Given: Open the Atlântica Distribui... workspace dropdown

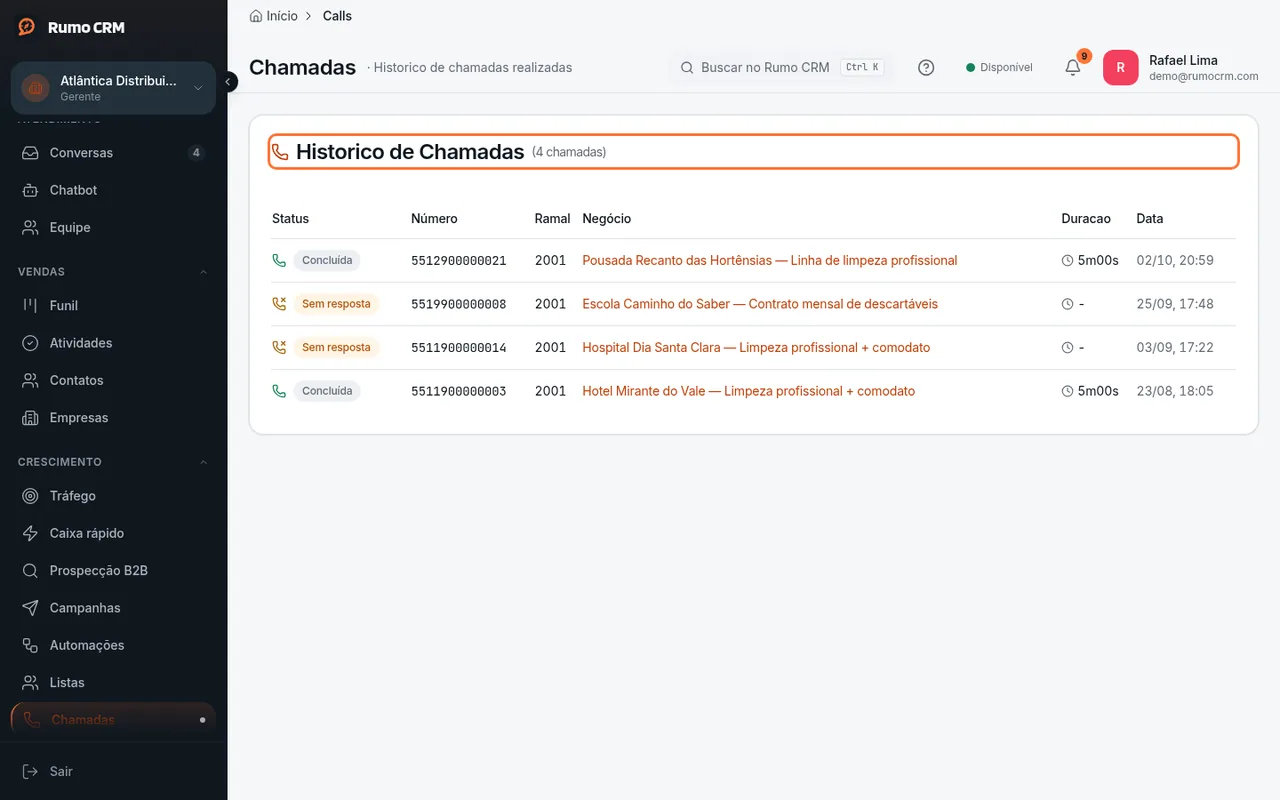Looking at the screenshot, I should click(113, 88).
